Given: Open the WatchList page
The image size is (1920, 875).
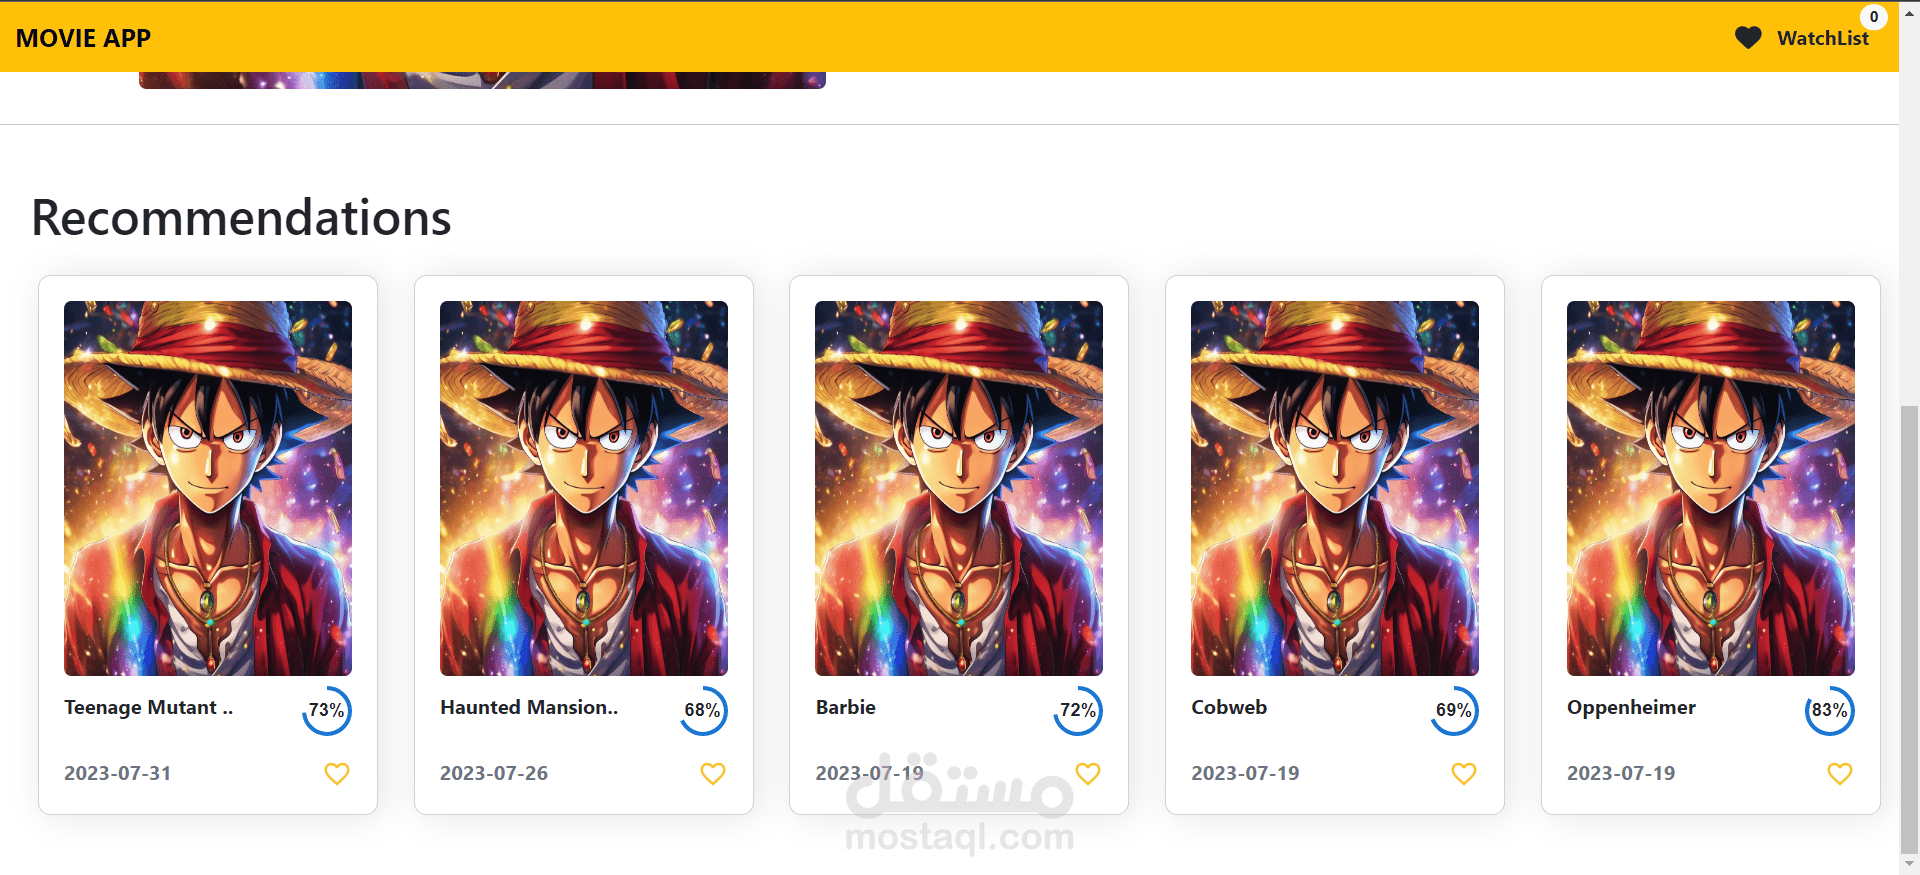Looking at the screenshot, I should (1823, 38).
